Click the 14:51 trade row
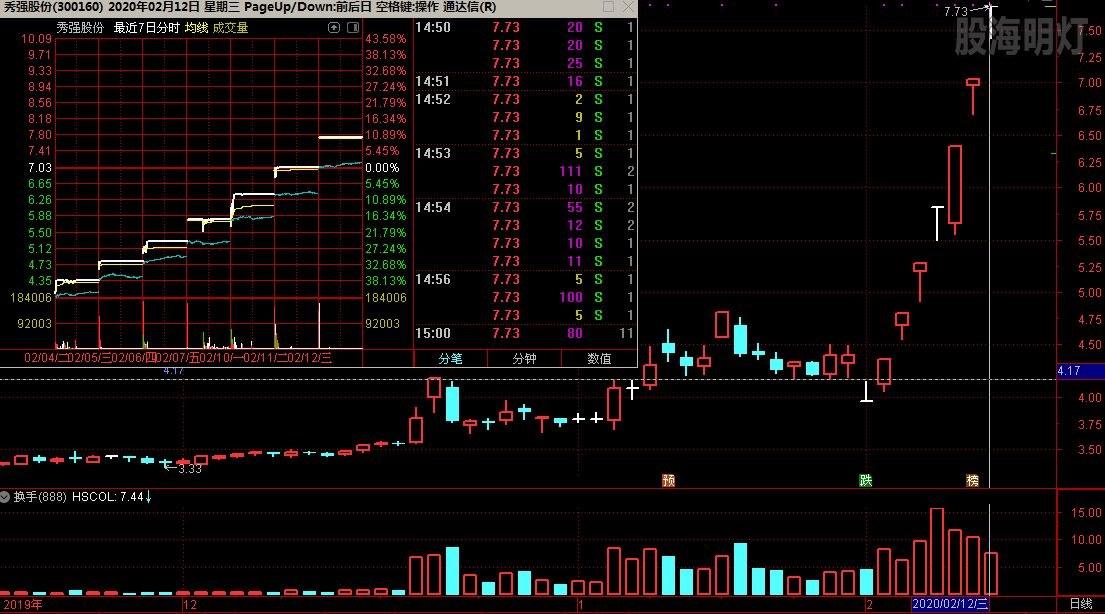This screenshot has height=614, width=1105. [525, 81]
